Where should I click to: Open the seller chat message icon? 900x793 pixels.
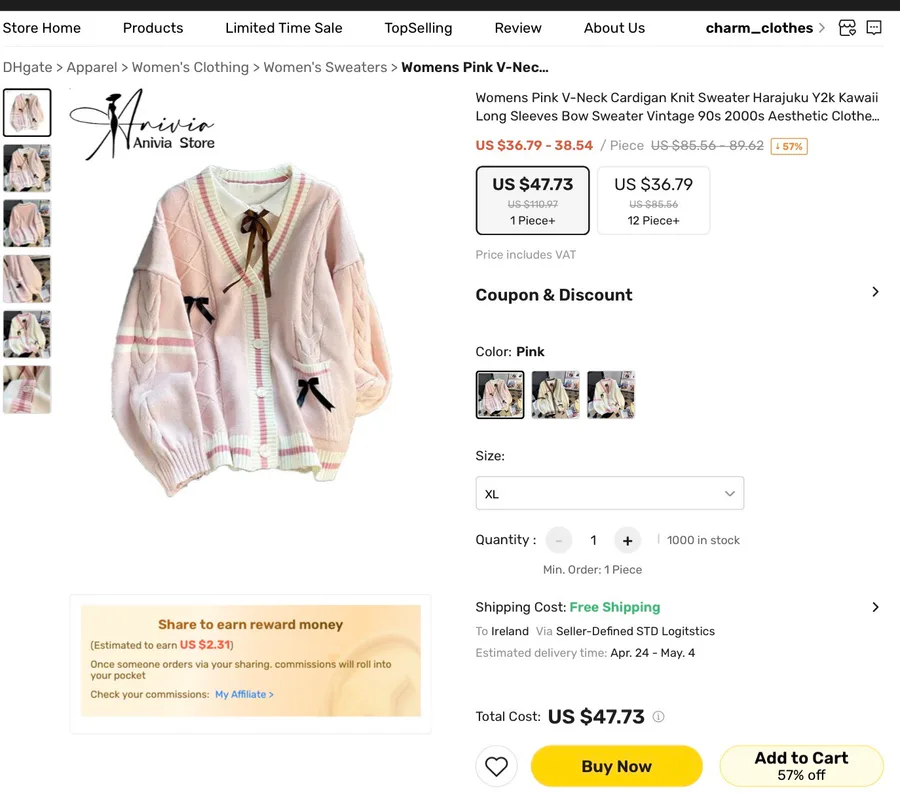[874, 28]
